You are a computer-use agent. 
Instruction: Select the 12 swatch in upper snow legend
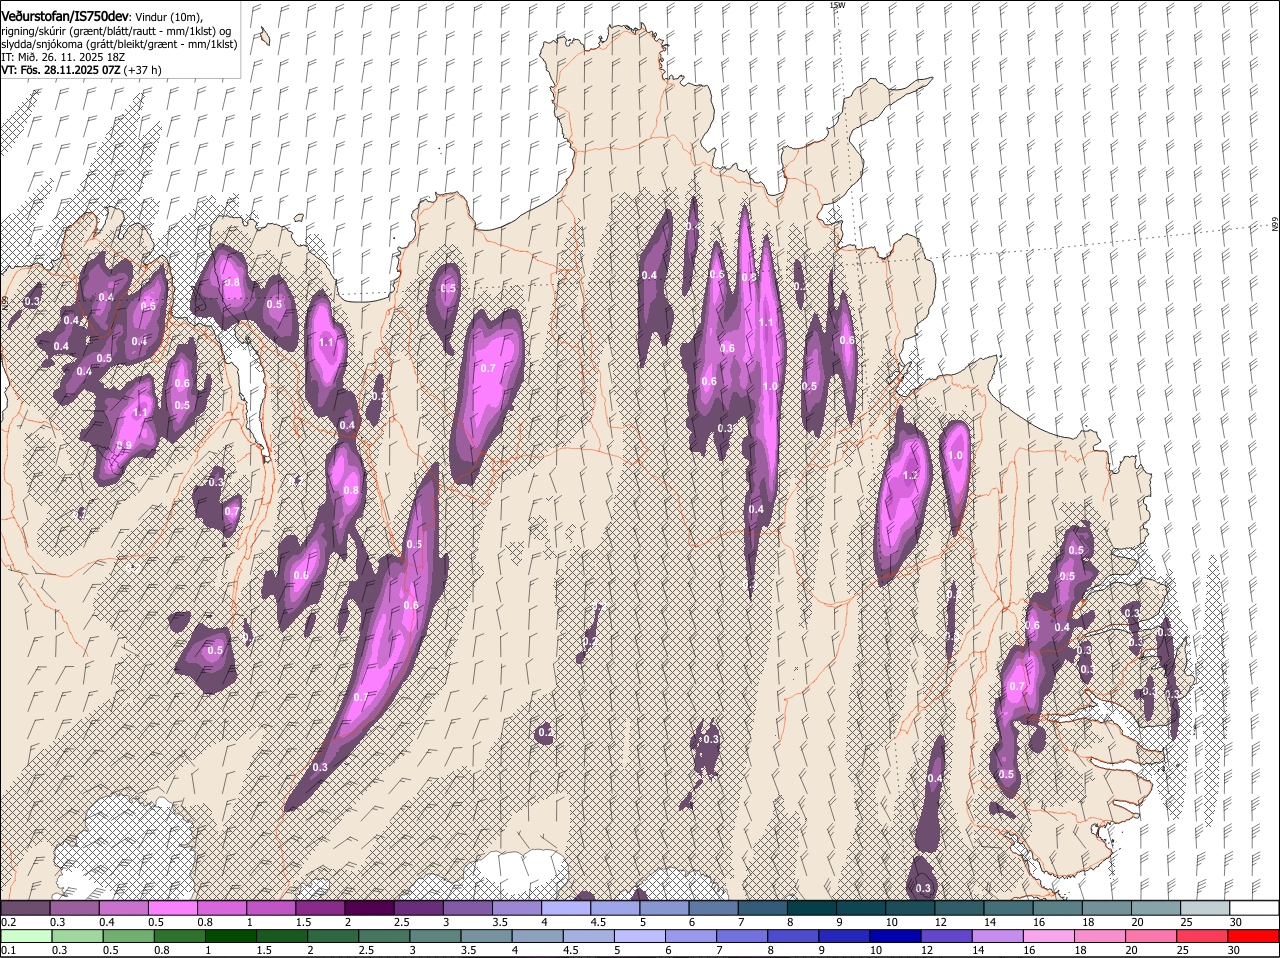959,908
